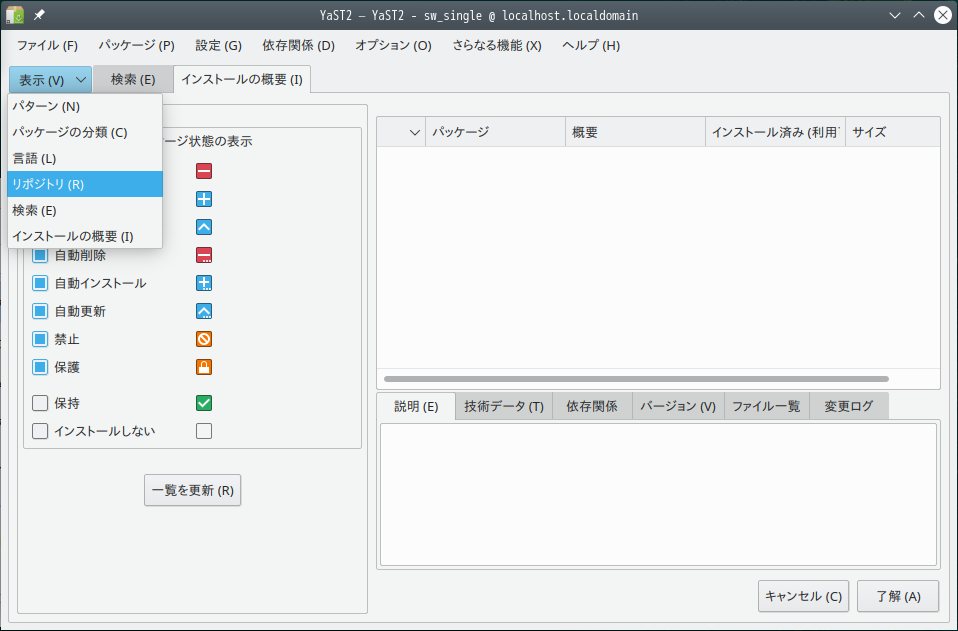The width and height of the screenshot is (958, 631).
Task: Open the さらなる機能 (X) menu
Action: 497,45
